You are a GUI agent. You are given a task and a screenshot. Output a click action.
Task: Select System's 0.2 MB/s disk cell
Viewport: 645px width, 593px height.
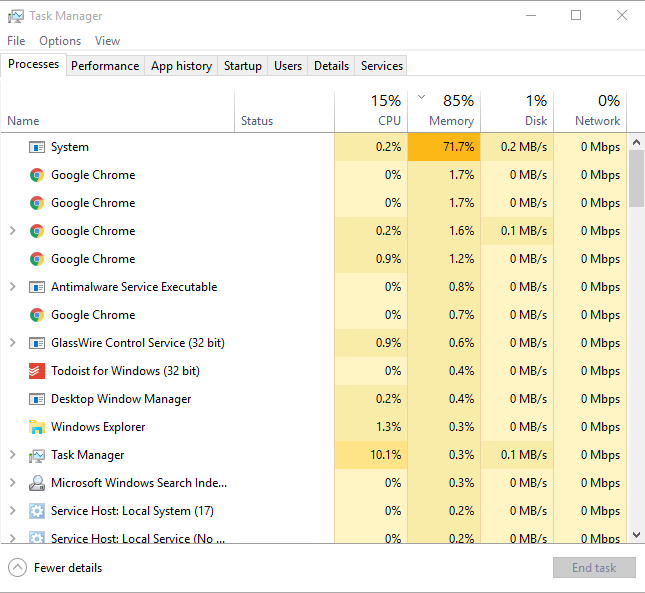[517, 147]
